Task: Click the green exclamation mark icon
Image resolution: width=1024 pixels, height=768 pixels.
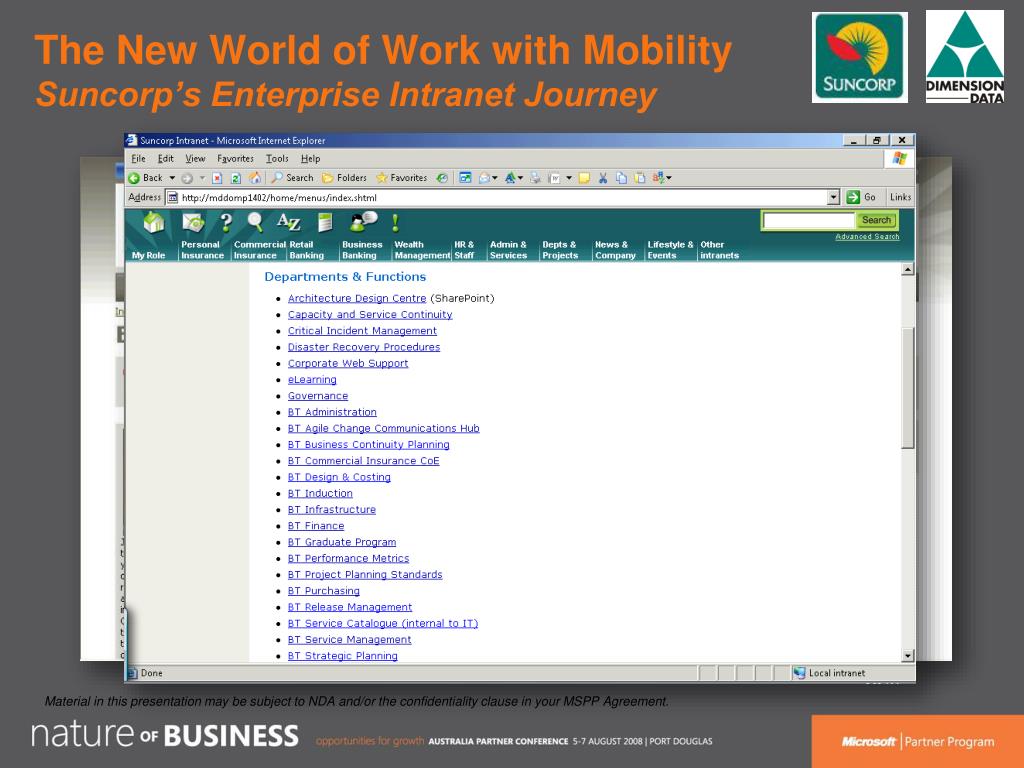Action: (395, 223)
